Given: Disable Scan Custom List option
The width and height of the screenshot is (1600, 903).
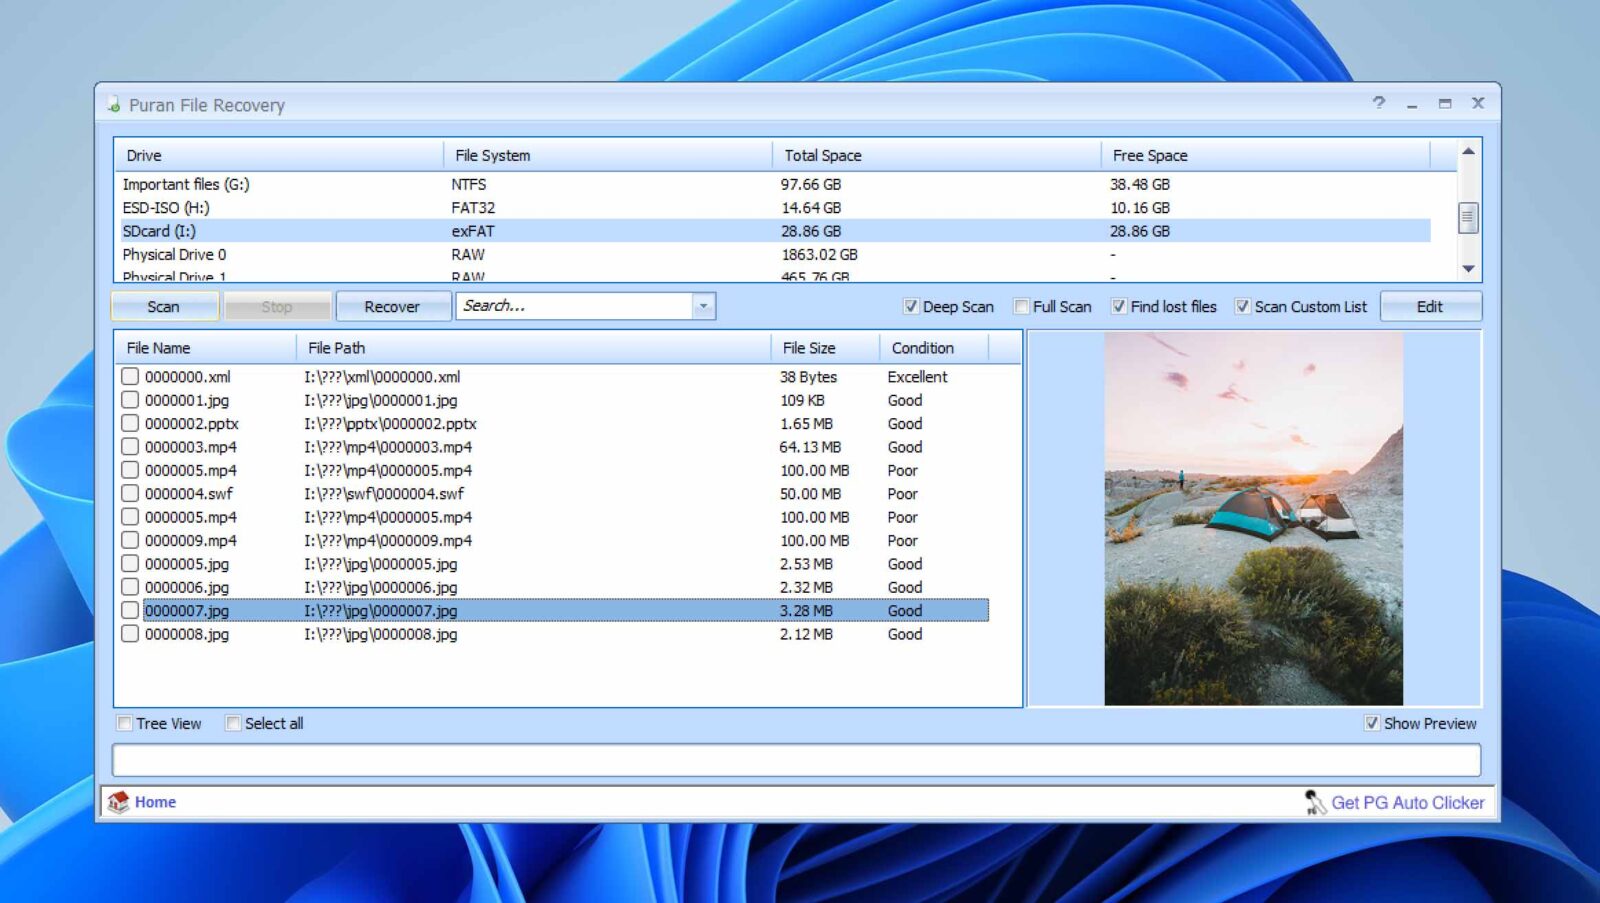Looking at the screenshot, I should tap(1243, 306).
